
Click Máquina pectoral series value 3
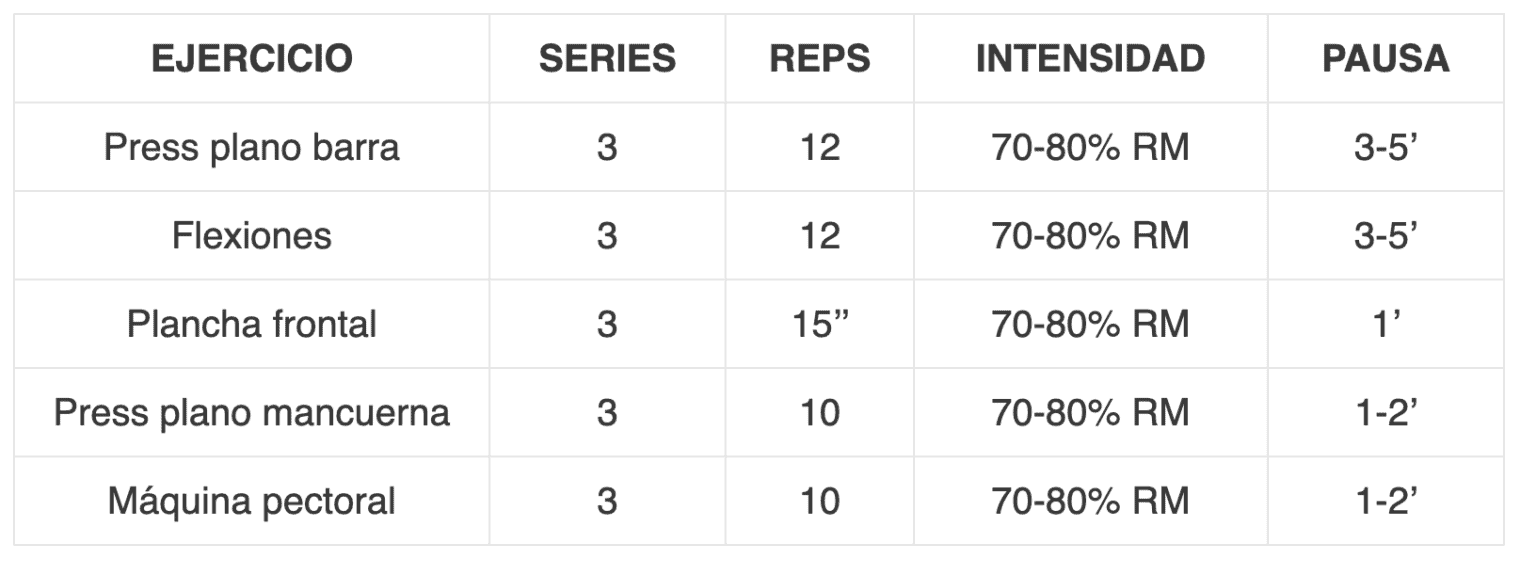click(607, 500)
